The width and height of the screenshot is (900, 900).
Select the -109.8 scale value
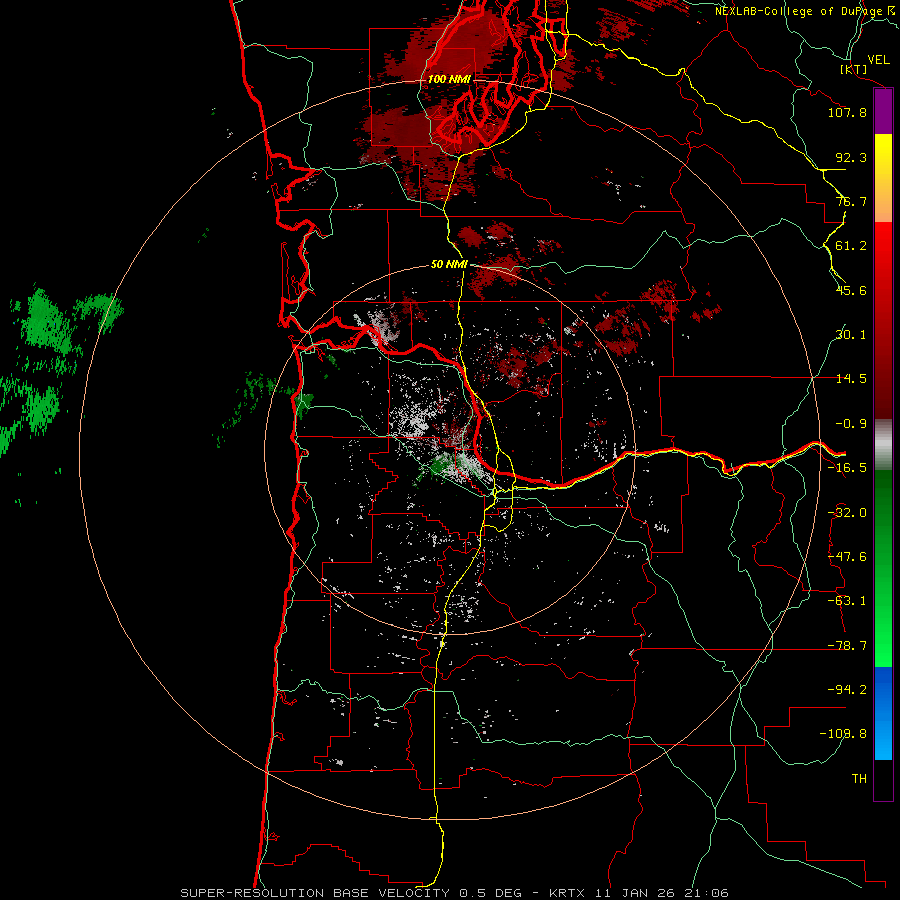pyautogui.click(x=843, y=734)
